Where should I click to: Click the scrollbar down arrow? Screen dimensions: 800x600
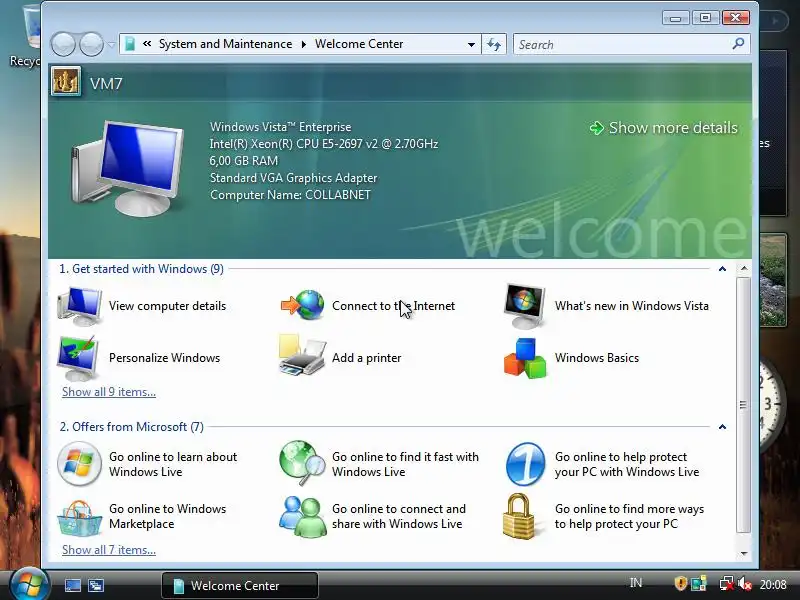pyautogui.click(x=744, y=553)
